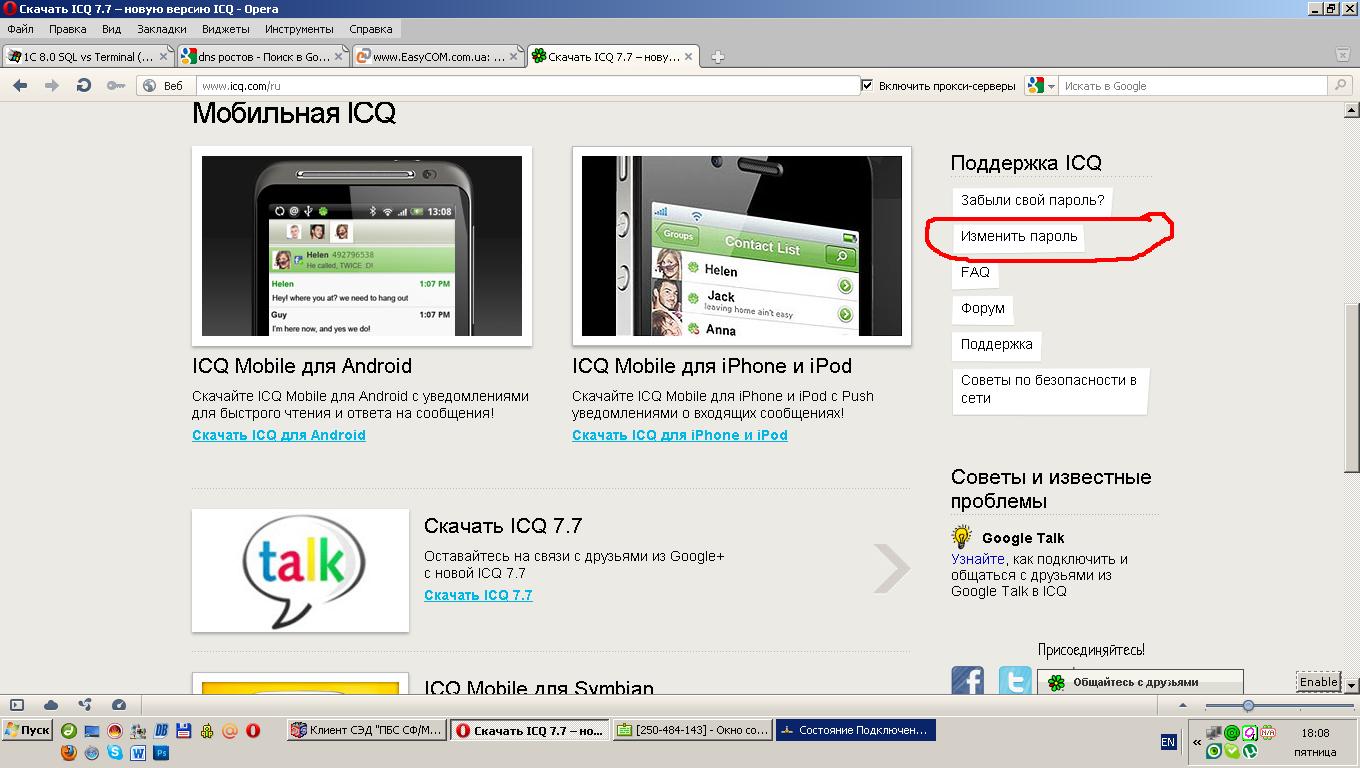Click the www.icq.com/ru address field
This screenshot has height=768, width=1360.
[x=528, y=86]
